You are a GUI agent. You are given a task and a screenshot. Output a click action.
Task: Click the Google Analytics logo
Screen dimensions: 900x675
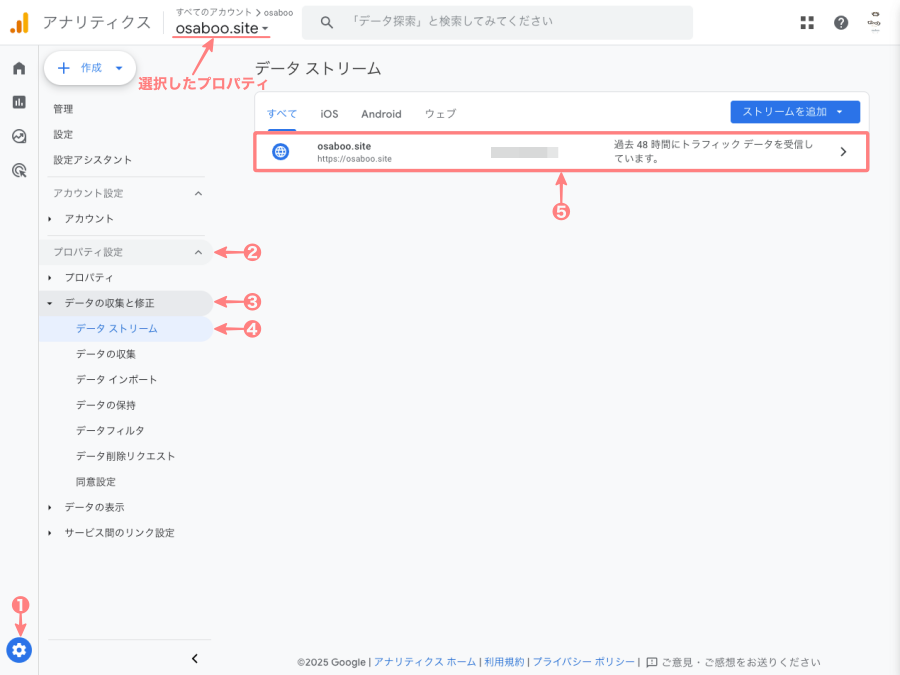(19, 23)
